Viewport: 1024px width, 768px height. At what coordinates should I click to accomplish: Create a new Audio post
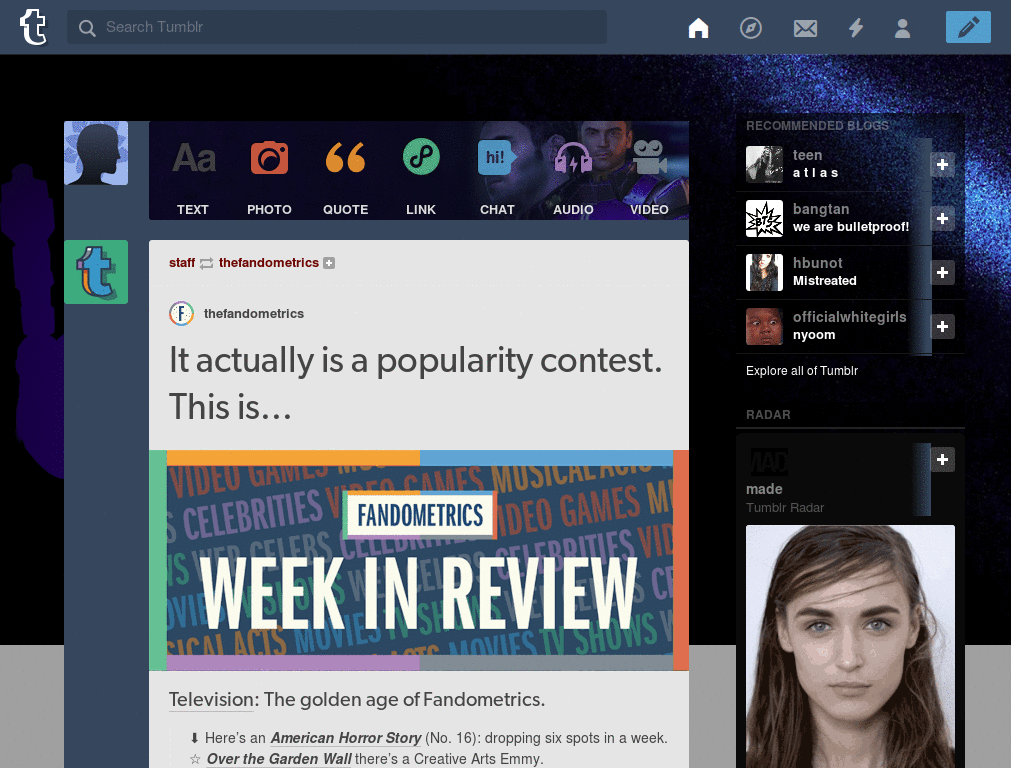[x=573, y=177]
